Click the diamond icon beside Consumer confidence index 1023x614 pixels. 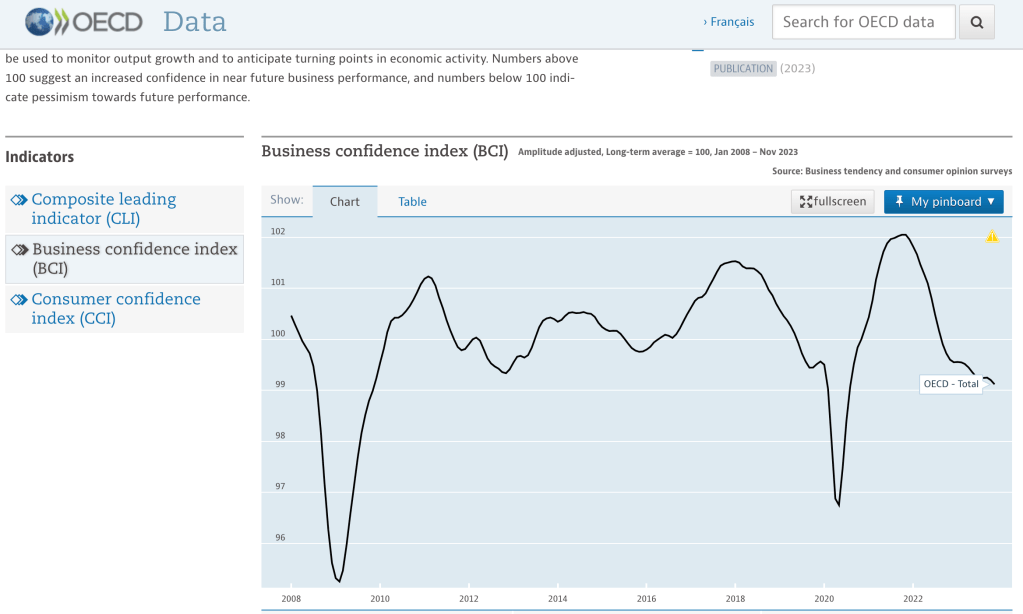[20, 299]
